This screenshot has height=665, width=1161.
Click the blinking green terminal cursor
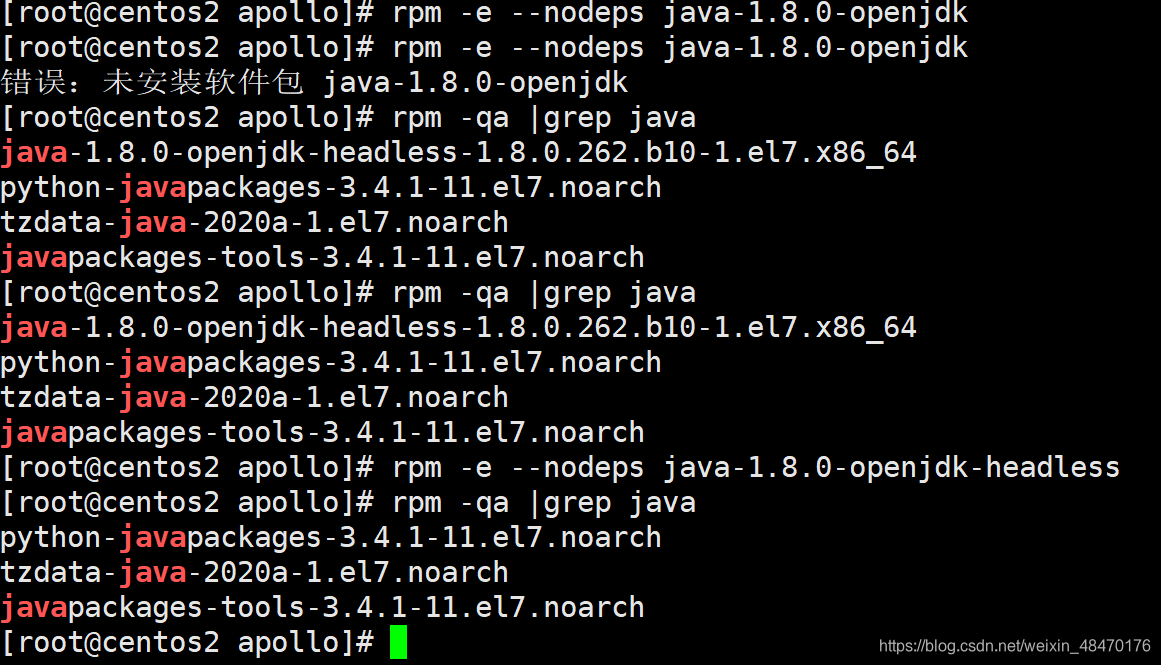pyautogui.click(x=398, y=642)
